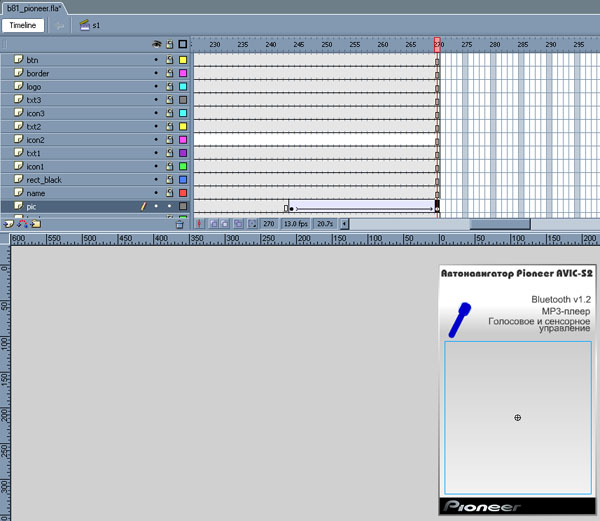Click the registration crosshair on stage

point(517,418)
